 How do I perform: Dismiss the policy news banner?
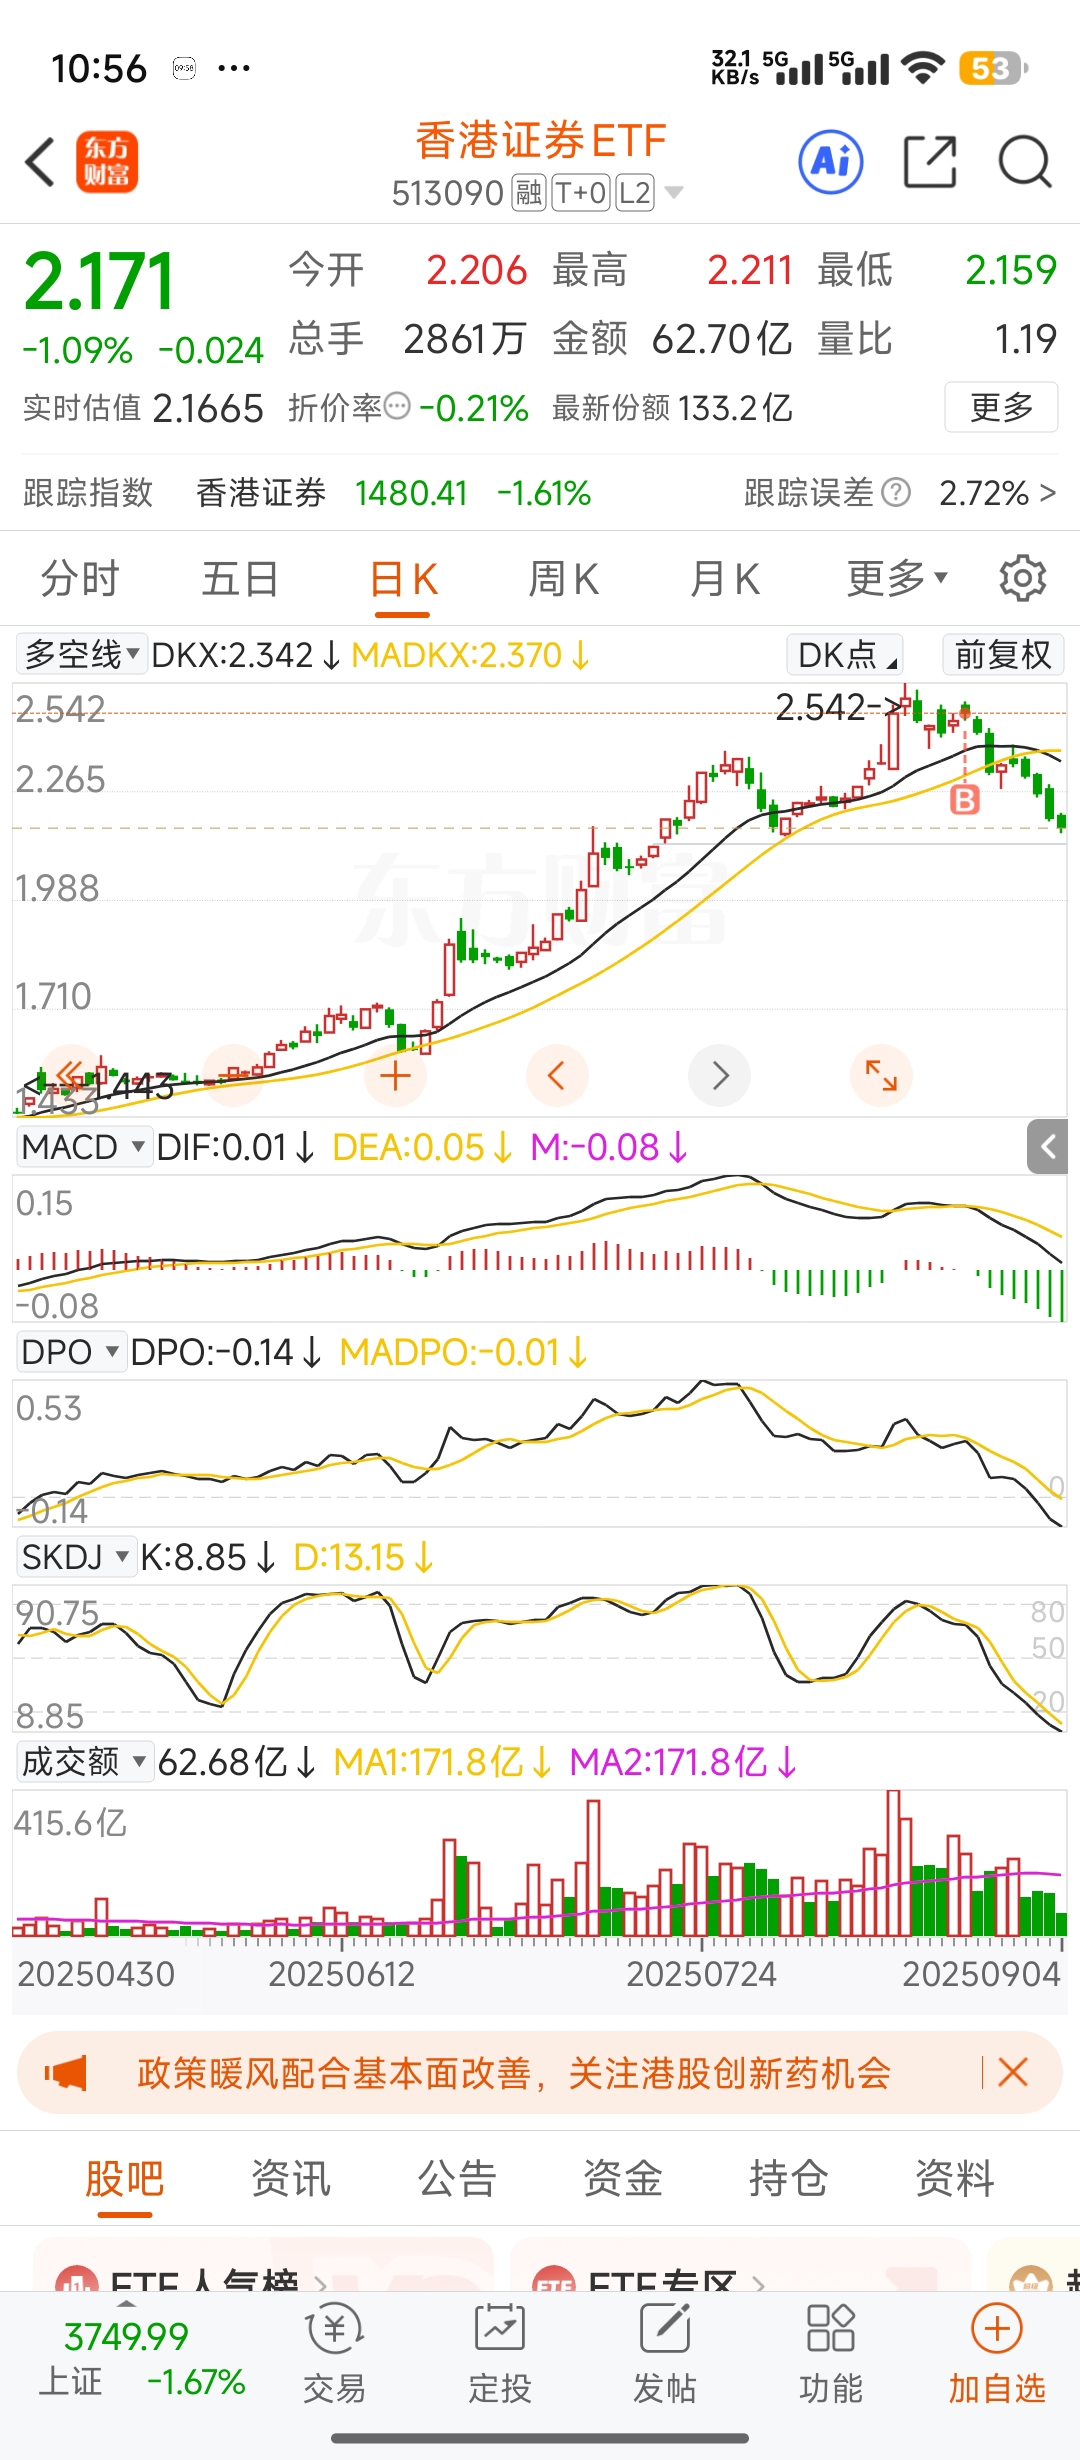[1013, 2072]
